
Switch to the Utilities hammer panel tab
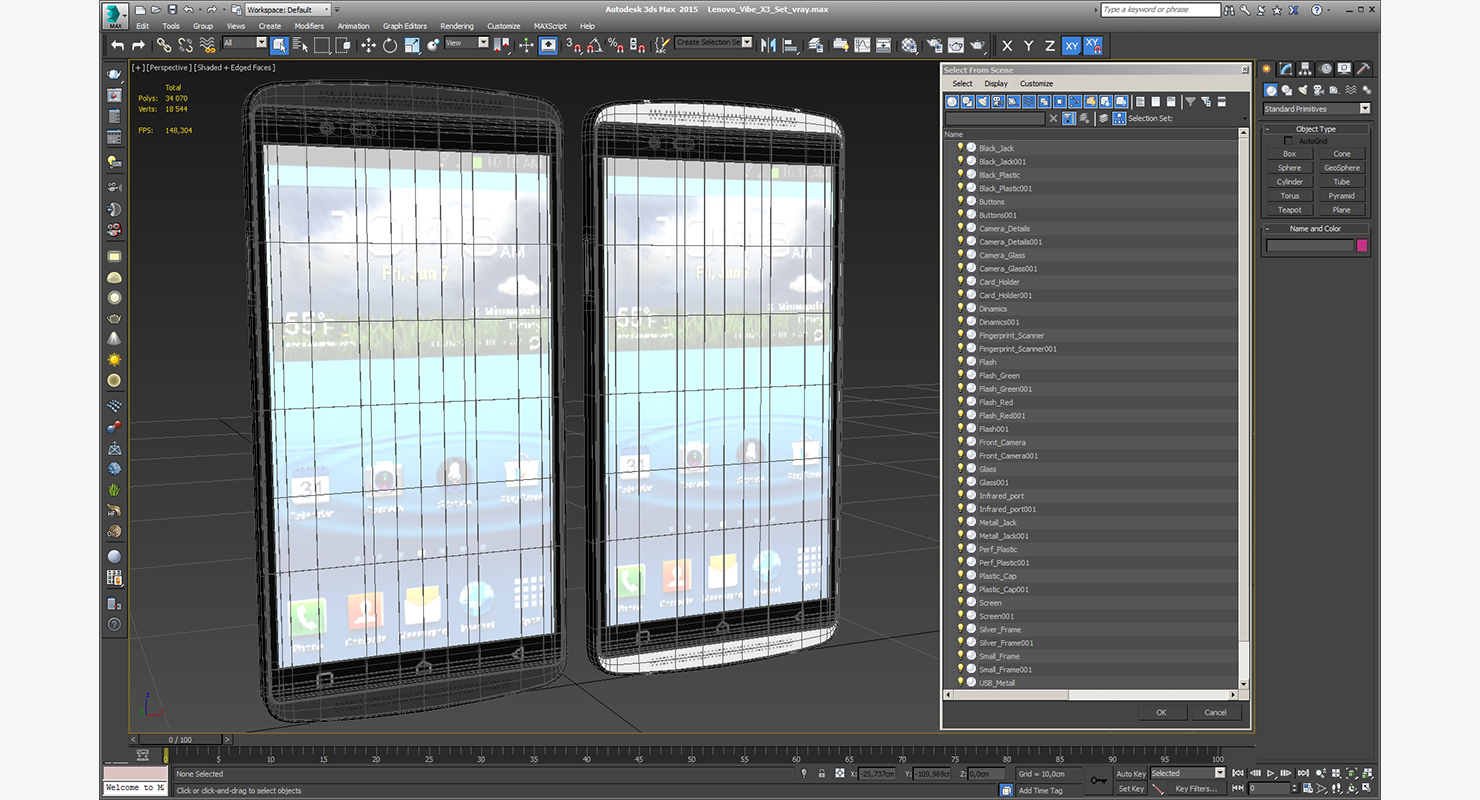tap(1363, 68)
